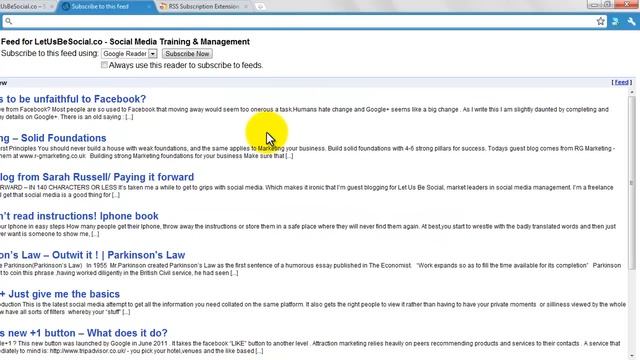Viewport: 640px width, 360px height.
Task: Click the extension icon next to wrench
Action: 616,21
